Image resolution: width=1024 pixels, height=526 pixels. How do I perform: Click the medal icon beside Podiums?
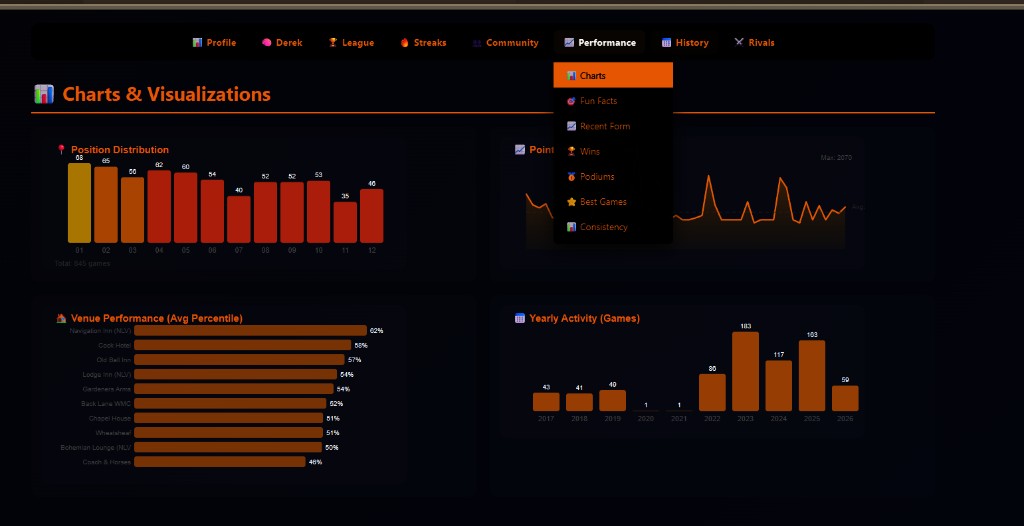point(571,176)
